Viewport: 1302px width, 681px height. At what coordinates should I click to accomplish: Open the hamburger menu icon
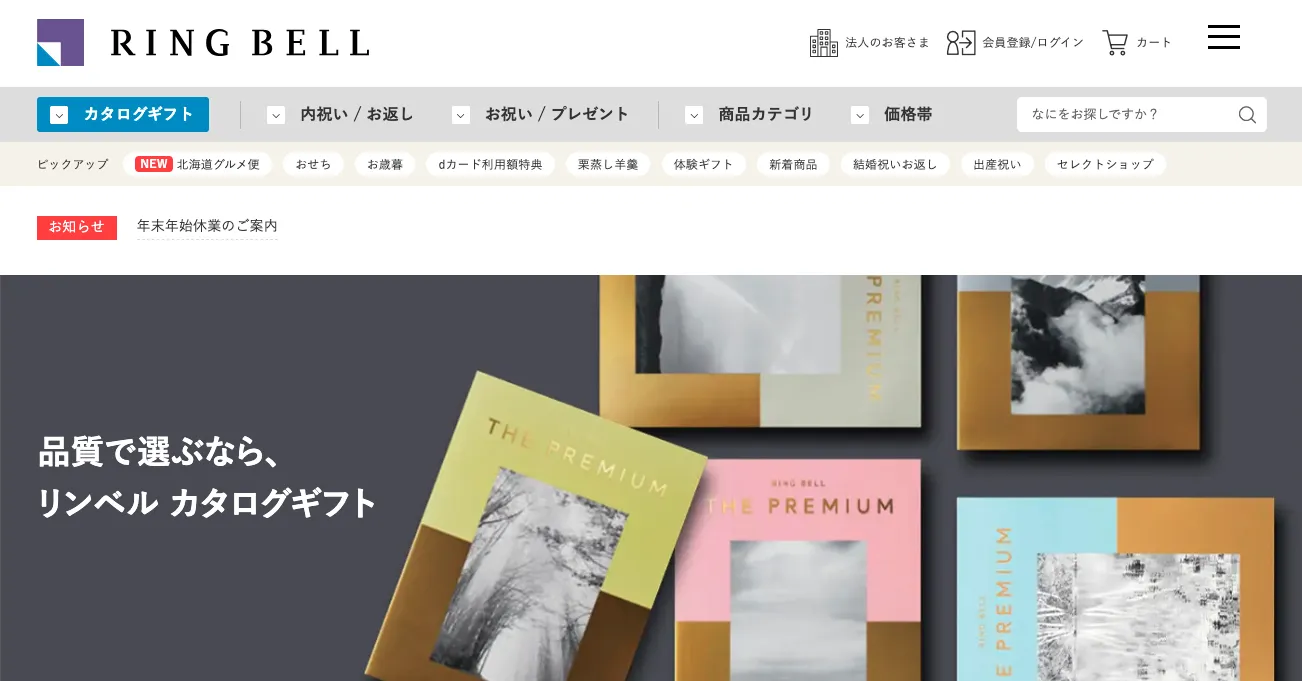click(x=1224, y=38)
